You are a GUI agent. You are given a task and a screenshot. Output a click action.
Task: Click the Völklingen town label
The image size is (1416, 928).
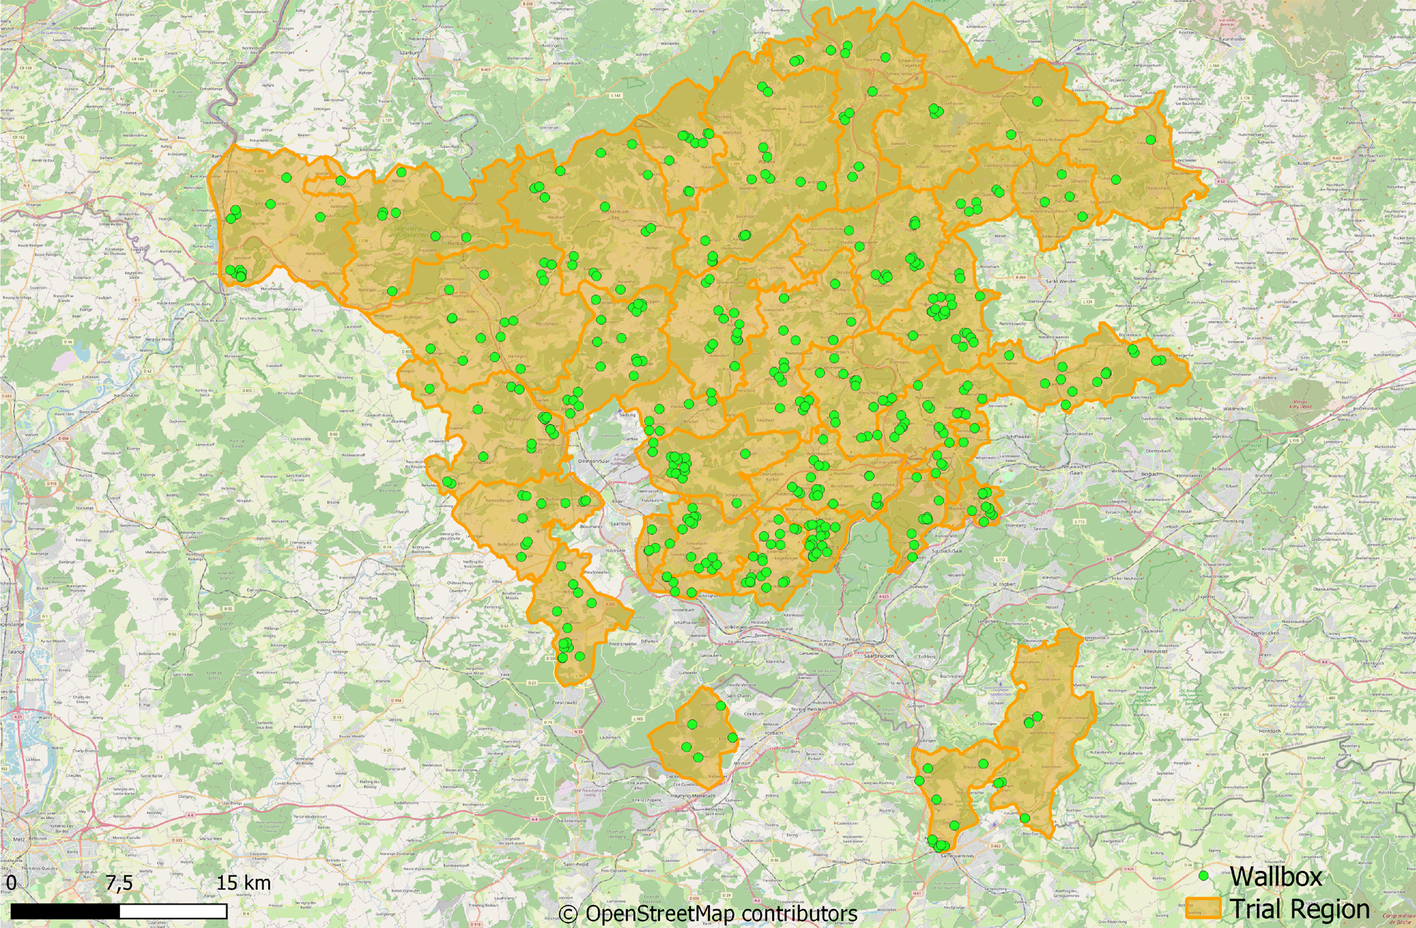click(x=736, y=627)
